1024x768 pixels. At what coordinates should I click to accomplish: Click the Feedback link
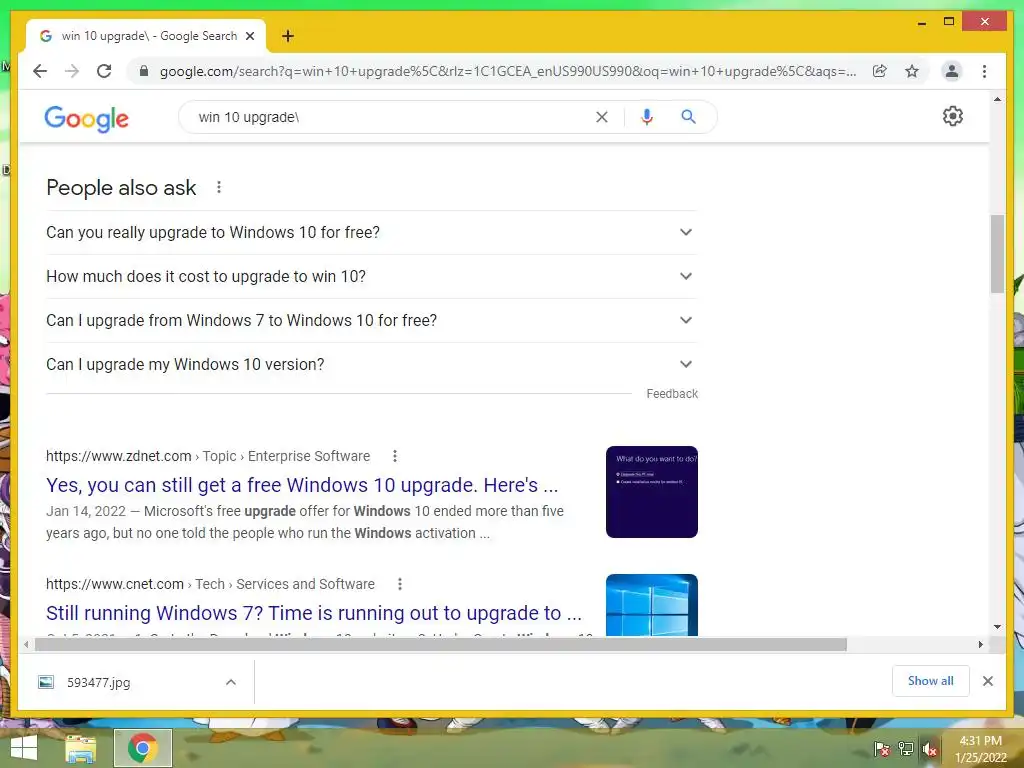click(x=672, y=394)
